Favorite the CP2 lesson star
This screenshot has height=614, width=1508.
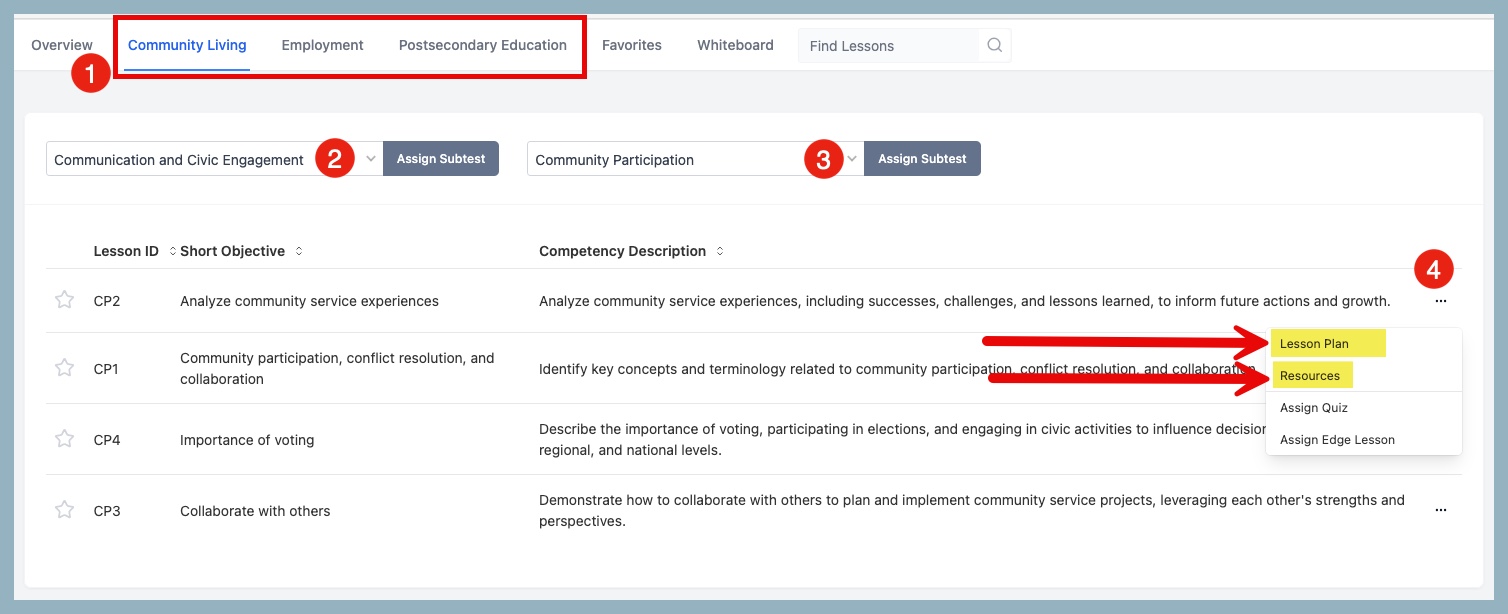(x=64, y=300)
